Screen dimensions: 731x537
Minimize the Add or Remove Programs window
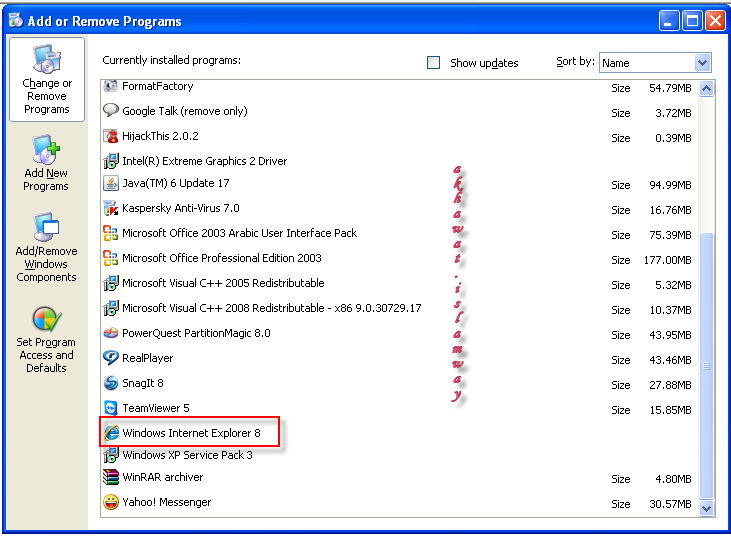669,21
